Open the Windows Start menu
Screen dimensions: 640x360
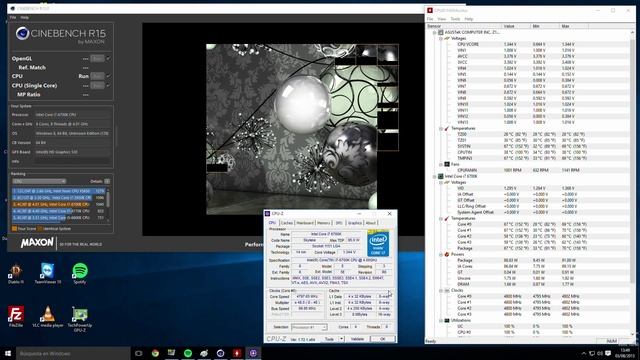(x=8, y=353)
